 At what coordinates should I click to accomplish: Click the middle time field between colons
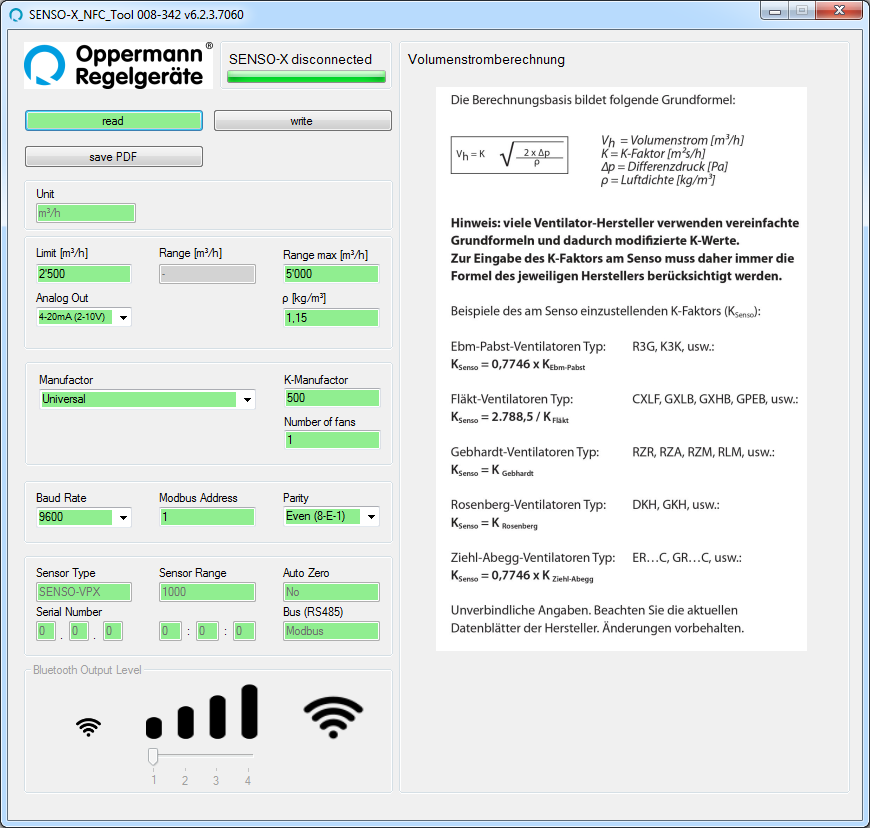207,631
